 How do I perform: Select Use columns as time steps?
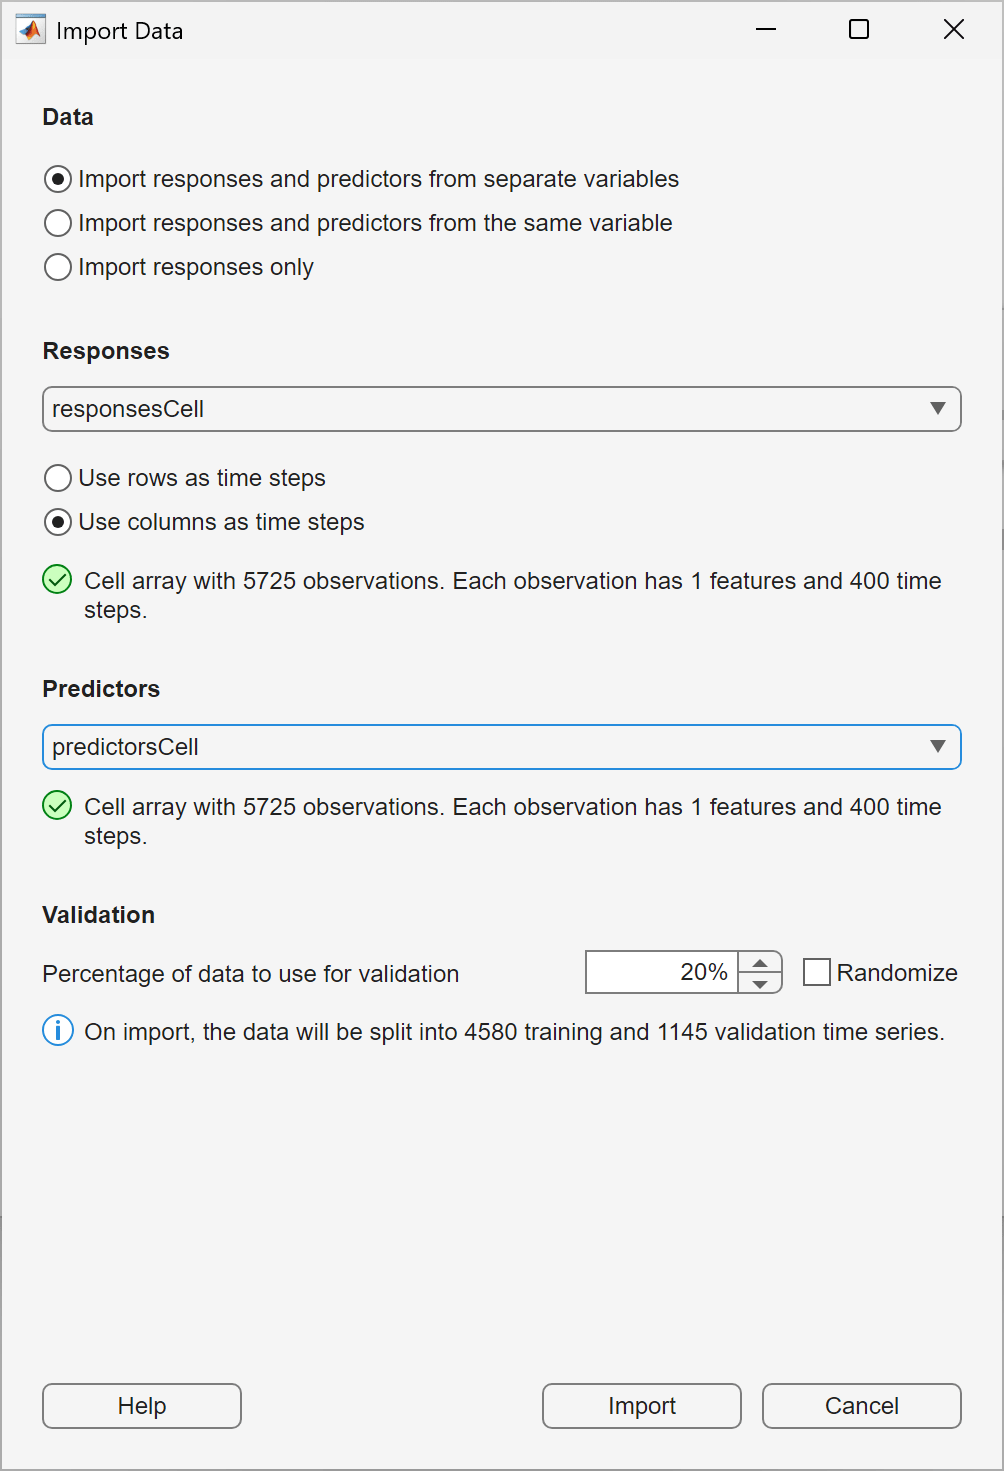pyautogui.click(x=57, y=521)
